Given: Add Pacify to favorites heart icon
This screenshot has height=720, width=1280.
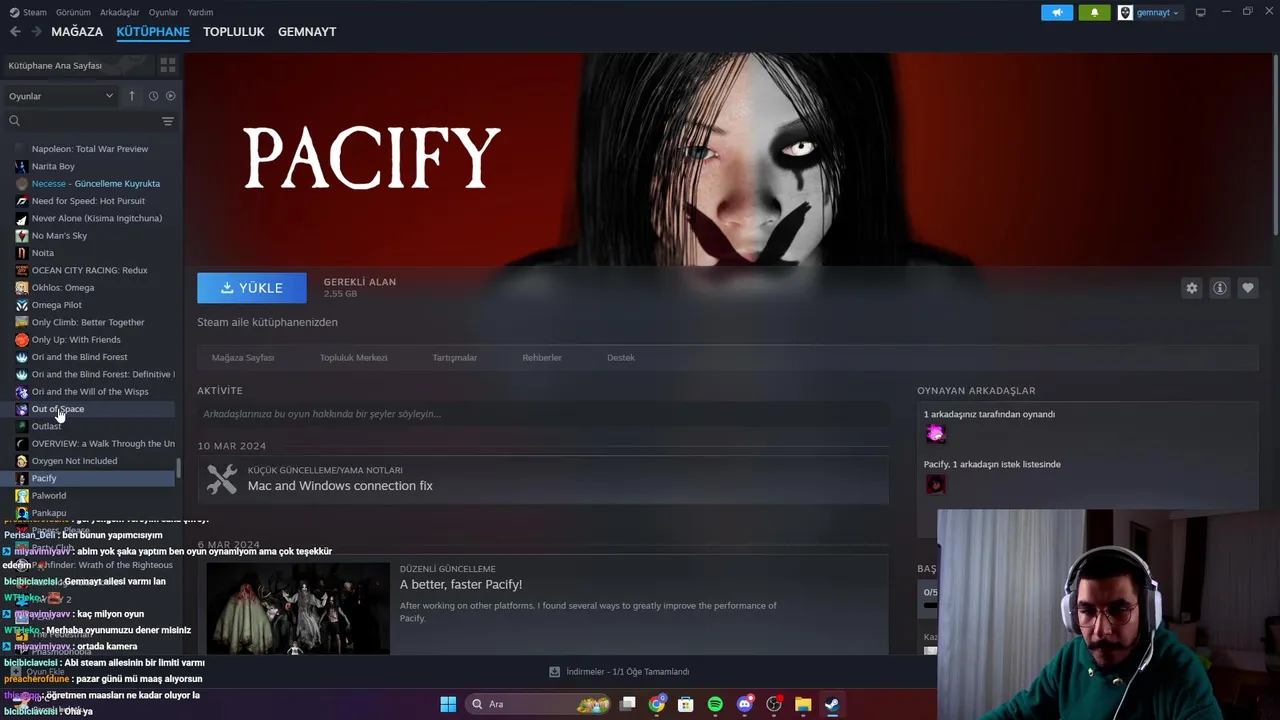Looking at the screenshot, I should pos(1248,288).
